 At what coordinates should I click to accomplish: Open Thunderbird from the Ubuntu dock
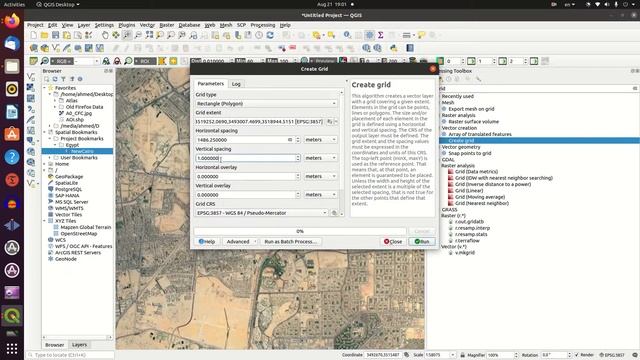[x=12, y=43]
